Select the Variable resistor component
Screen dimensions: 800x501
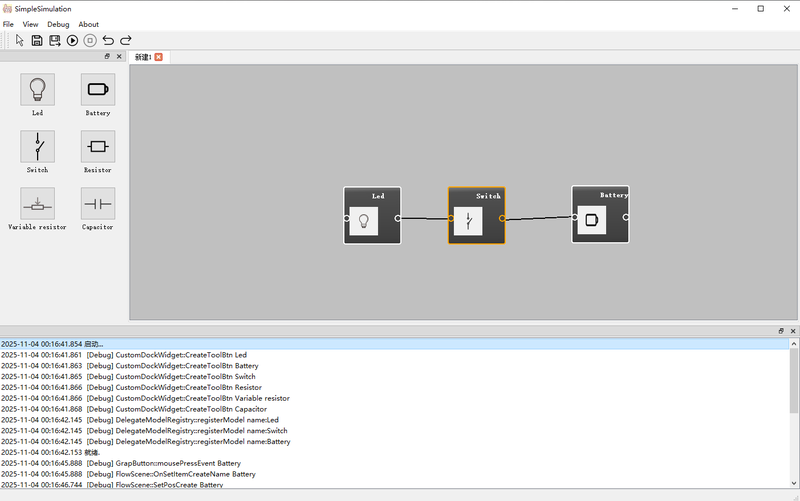38,204
